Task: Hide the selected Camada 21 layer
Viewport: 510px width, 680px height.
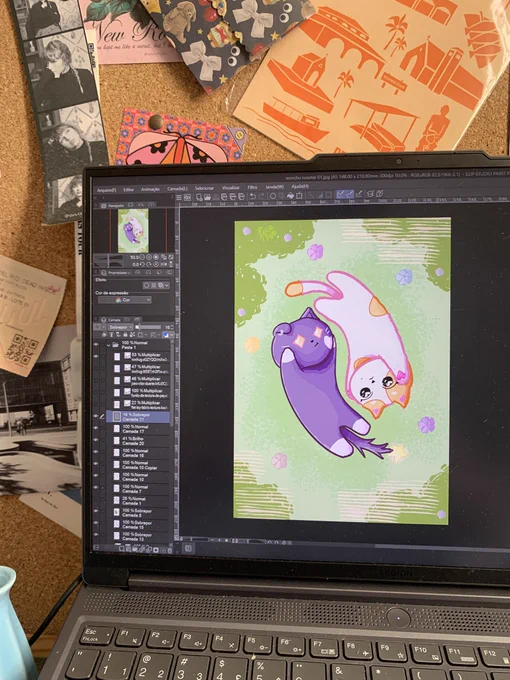Action: 96,417
